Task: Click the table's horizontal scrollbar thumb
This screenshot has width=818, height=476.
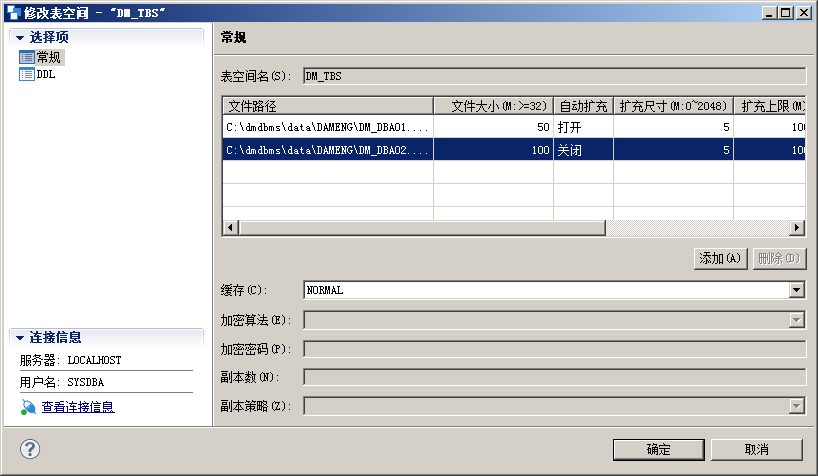Action: tap(422, 228)
